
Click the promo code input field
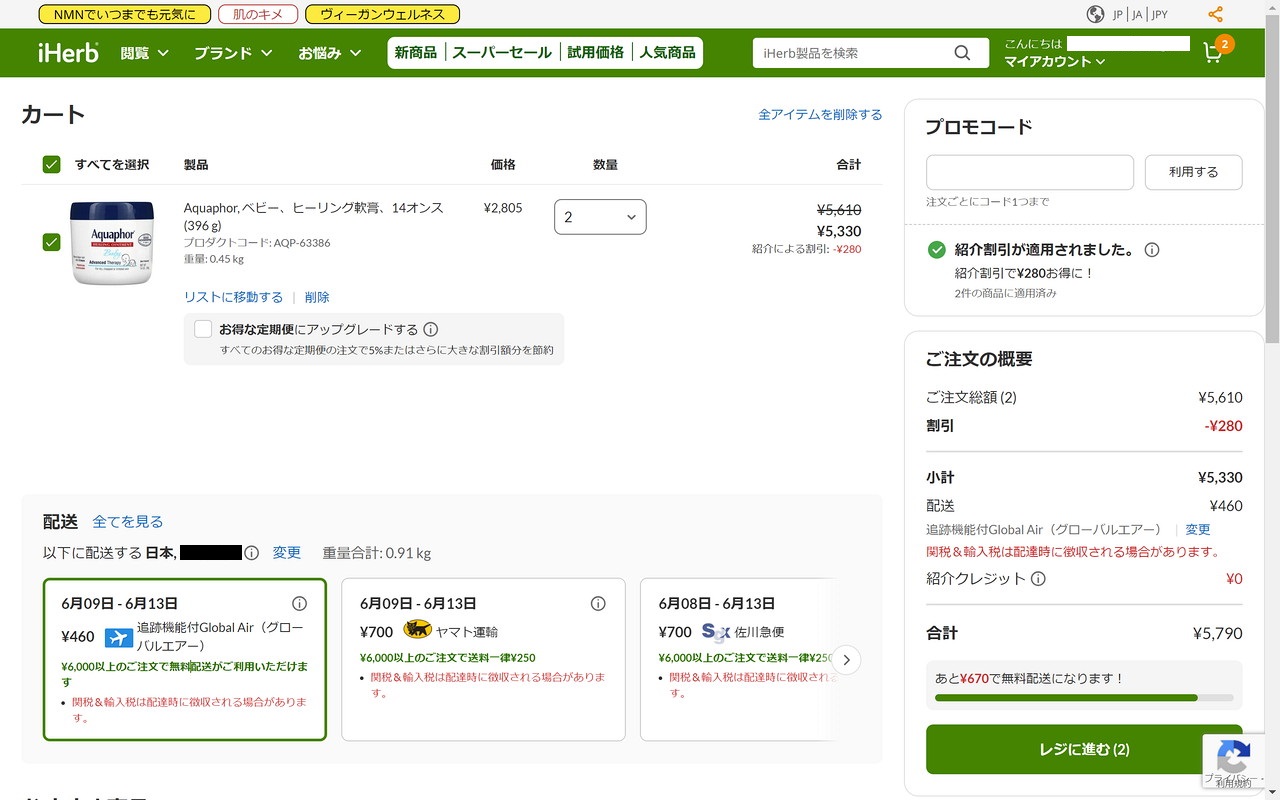pyautogui.click(x=1030, y=172)
